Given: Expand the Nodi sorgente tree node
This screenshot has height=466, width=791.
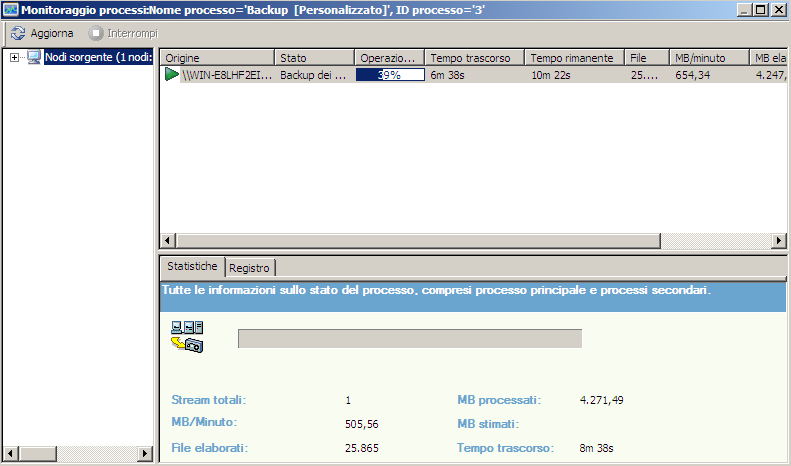Looking at the screenshot, I should point(14,57).
